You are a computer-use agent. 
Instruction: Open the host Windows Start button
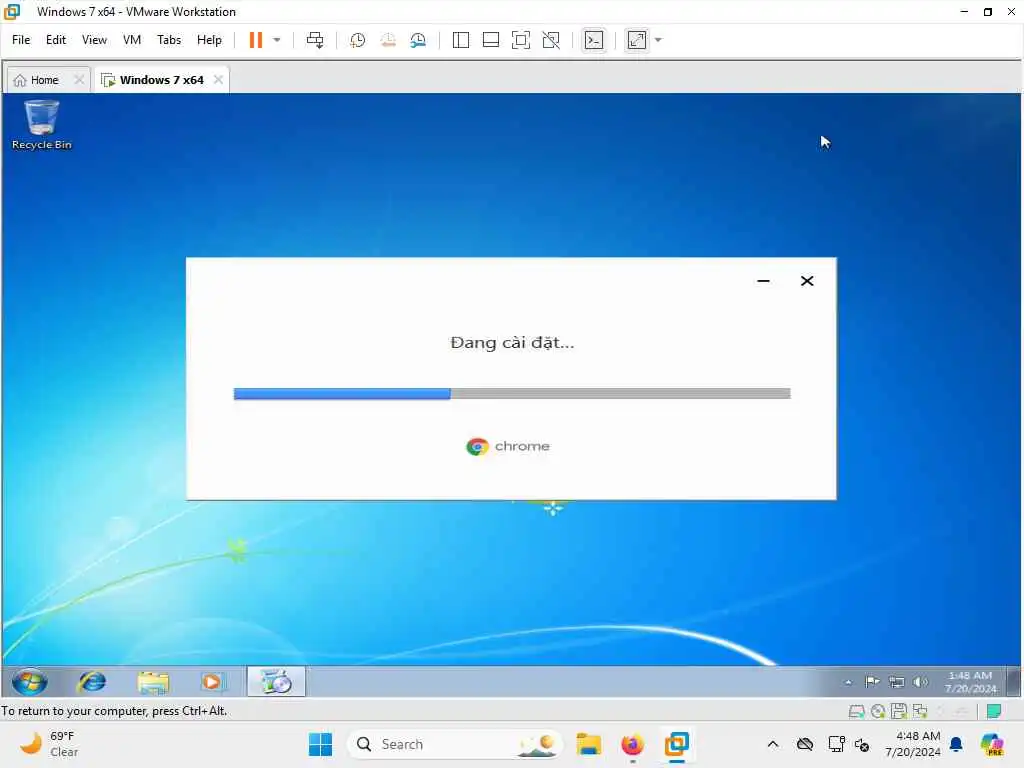click(x=320, y=744)
